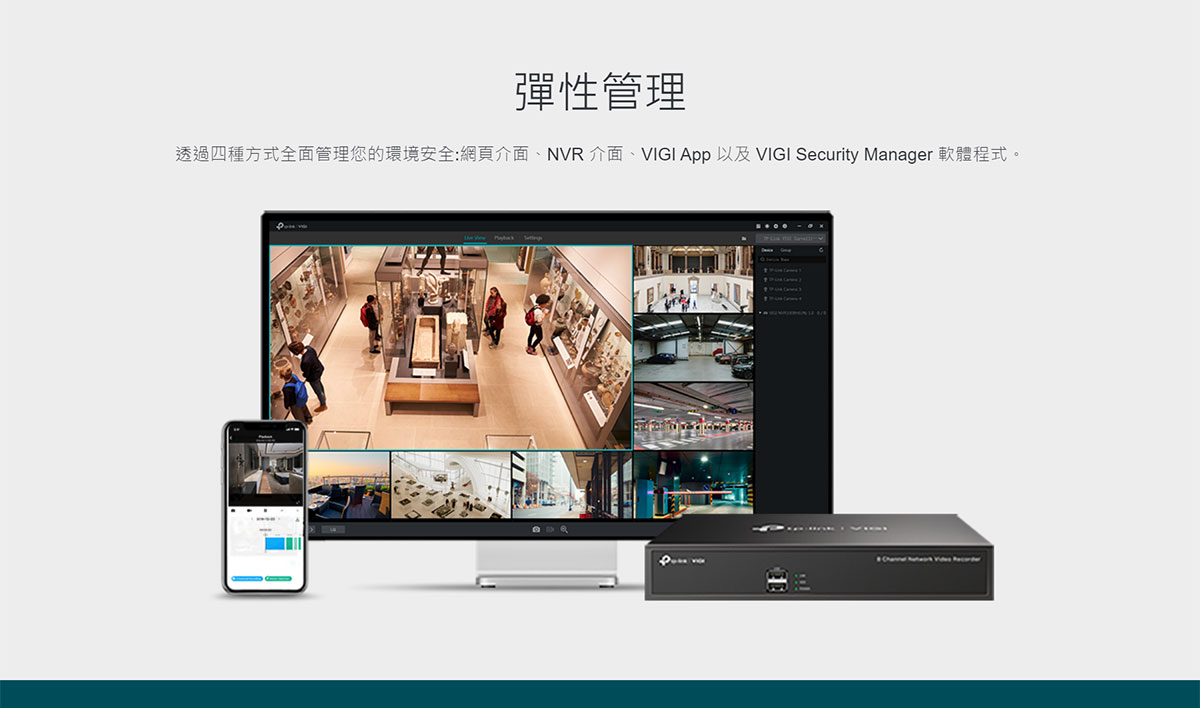Click the green tag button on phone
The image size is (1200, 708).
pos(278,578)
